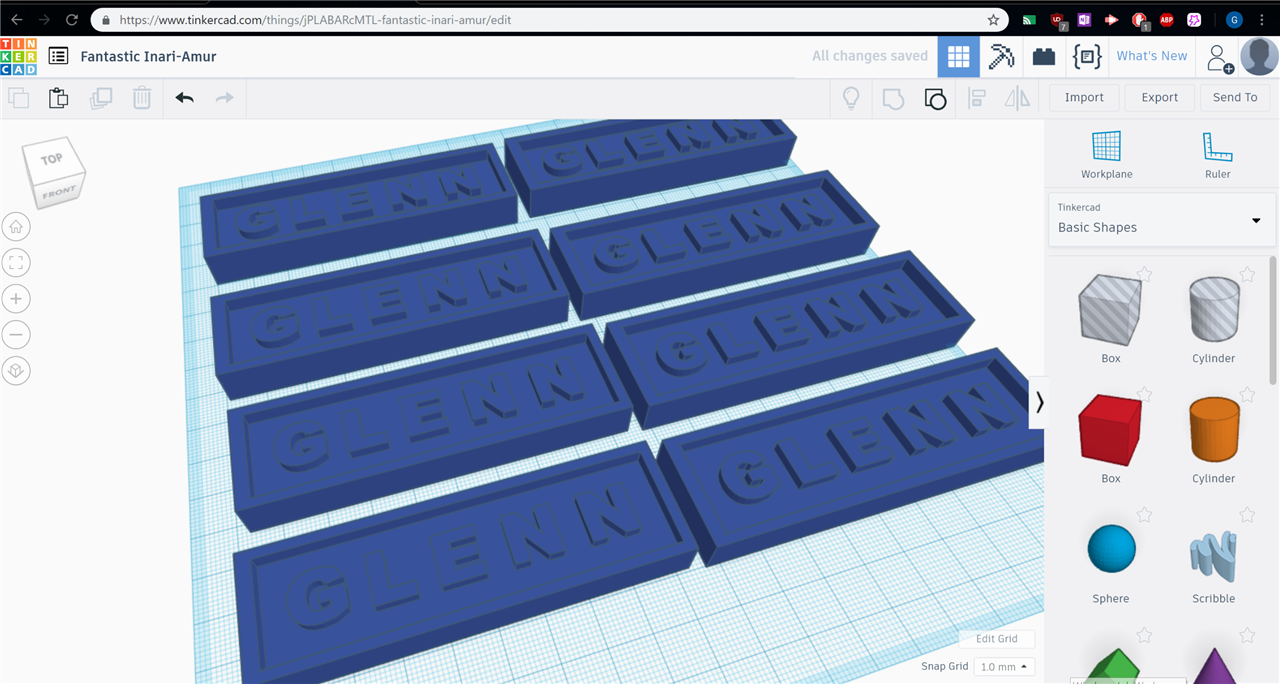Reset camera with the Home view button
This screenshot has height=684, width=1280.
pos(16,227)
